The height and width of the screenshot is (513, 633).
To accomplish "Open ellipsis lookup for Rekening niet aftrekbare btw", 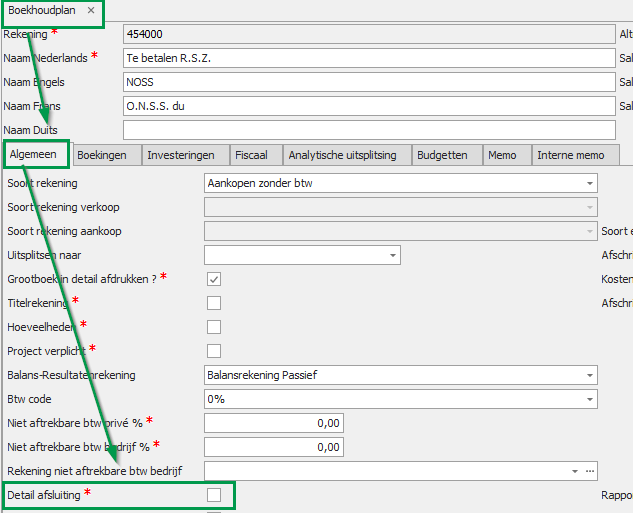I will [590, 470].
